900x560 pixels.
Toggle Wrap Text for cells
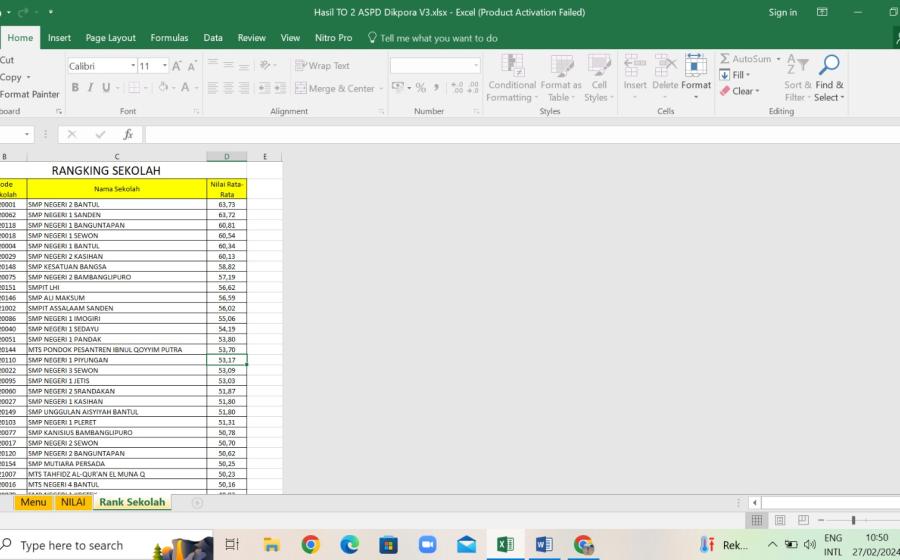pos(322,65)
